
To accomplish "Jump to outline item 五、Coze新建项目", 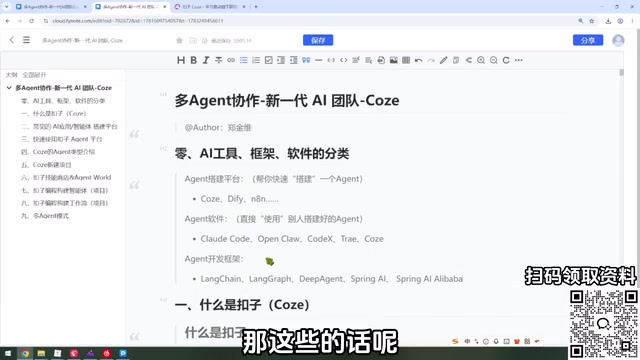I will 46,165.
